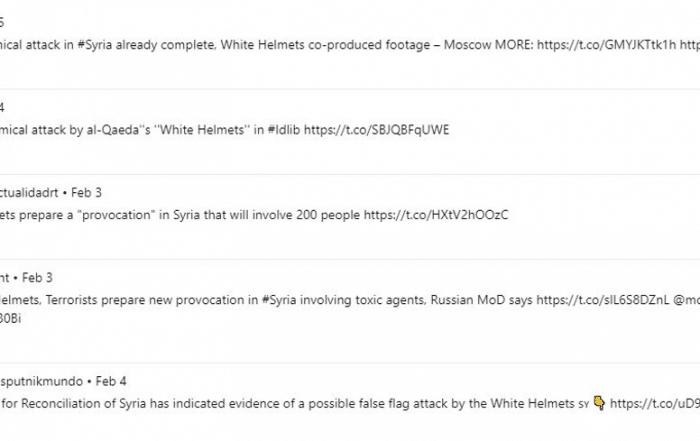This screenshot has height=441, width=700.
Task: Click Feb 4 date beside sputnikmundo
Action: point(111,381)
